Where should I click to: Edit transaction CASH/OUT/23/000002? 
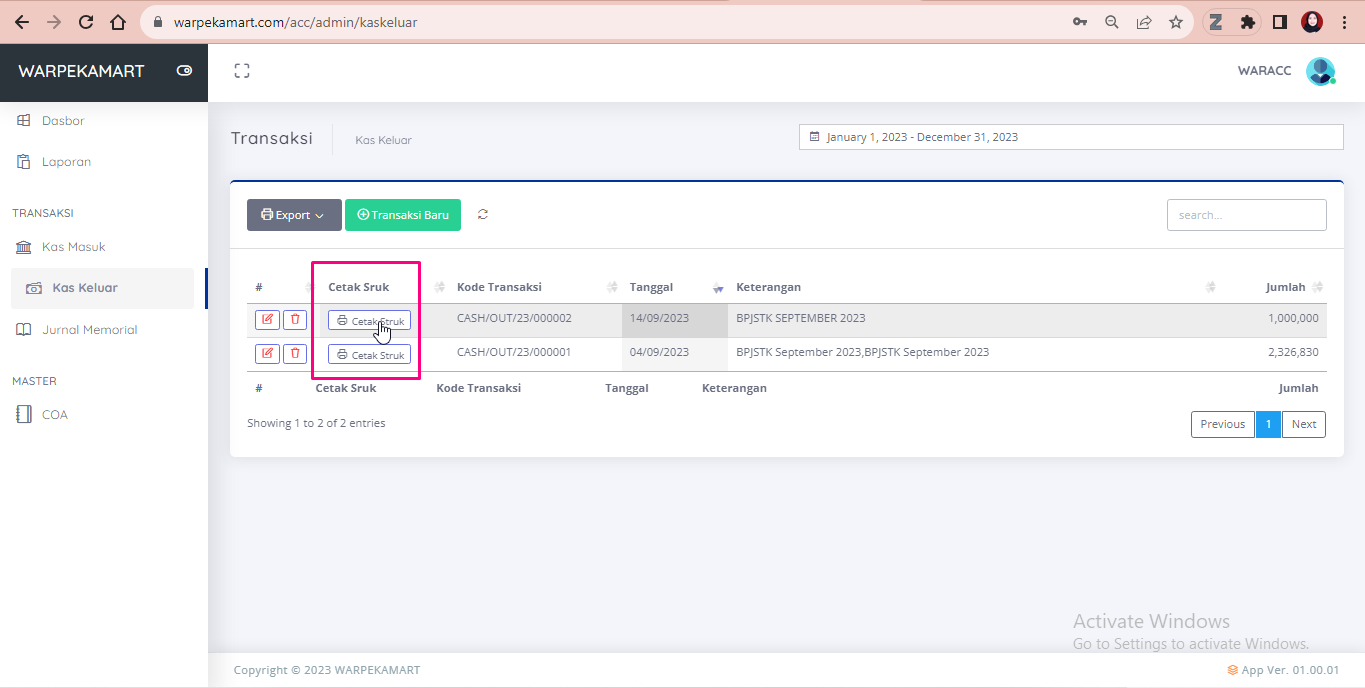pyautogui.click(x=267, y=320)
